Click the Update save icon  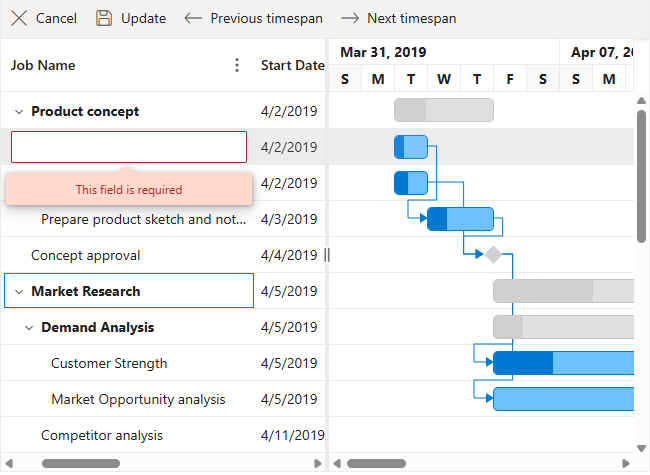coord(104,18)
